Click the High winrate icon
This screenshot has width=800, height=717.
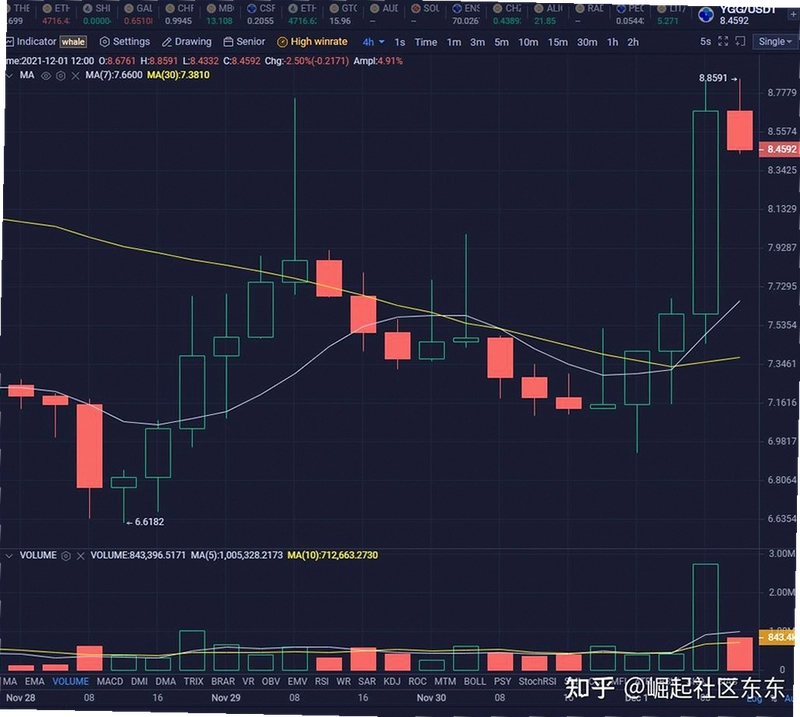pos(282,42)
